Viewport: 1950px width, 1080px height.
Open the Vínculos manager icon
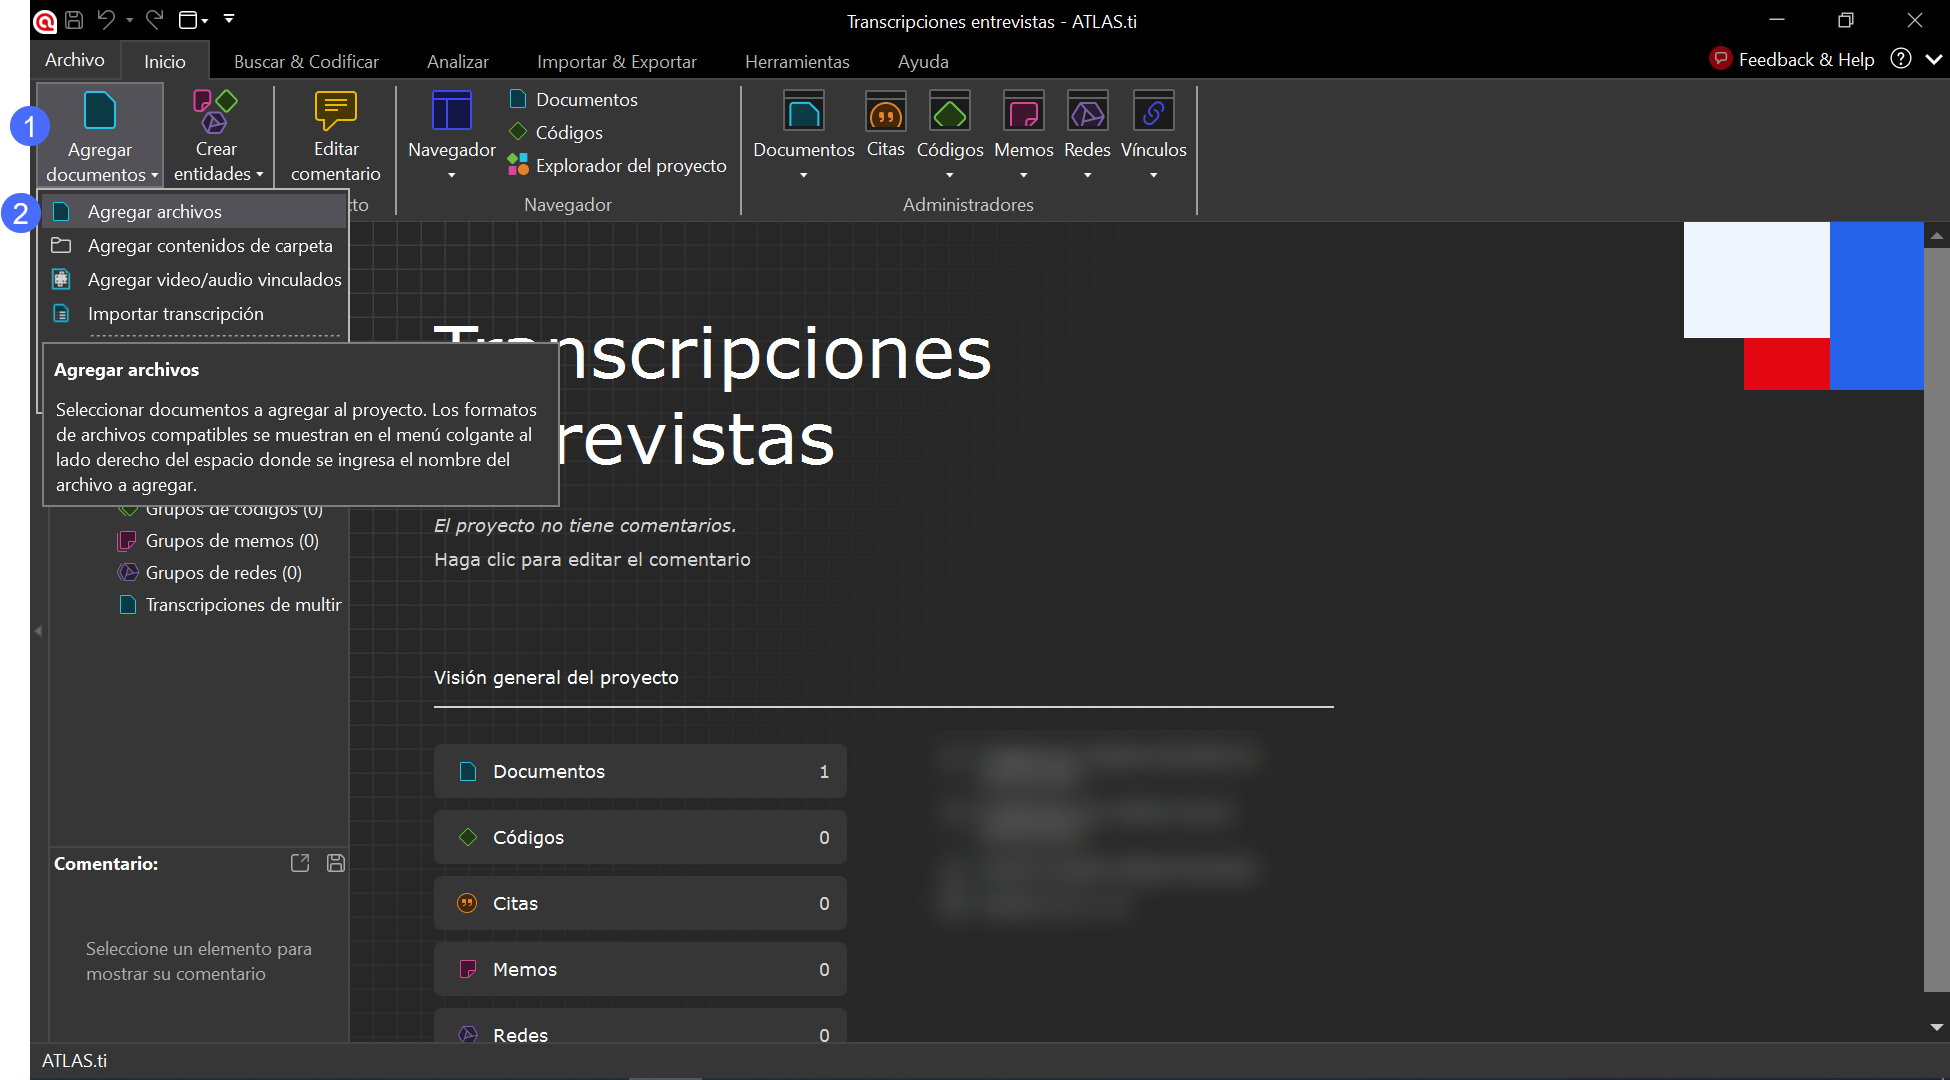[1153, 111]
